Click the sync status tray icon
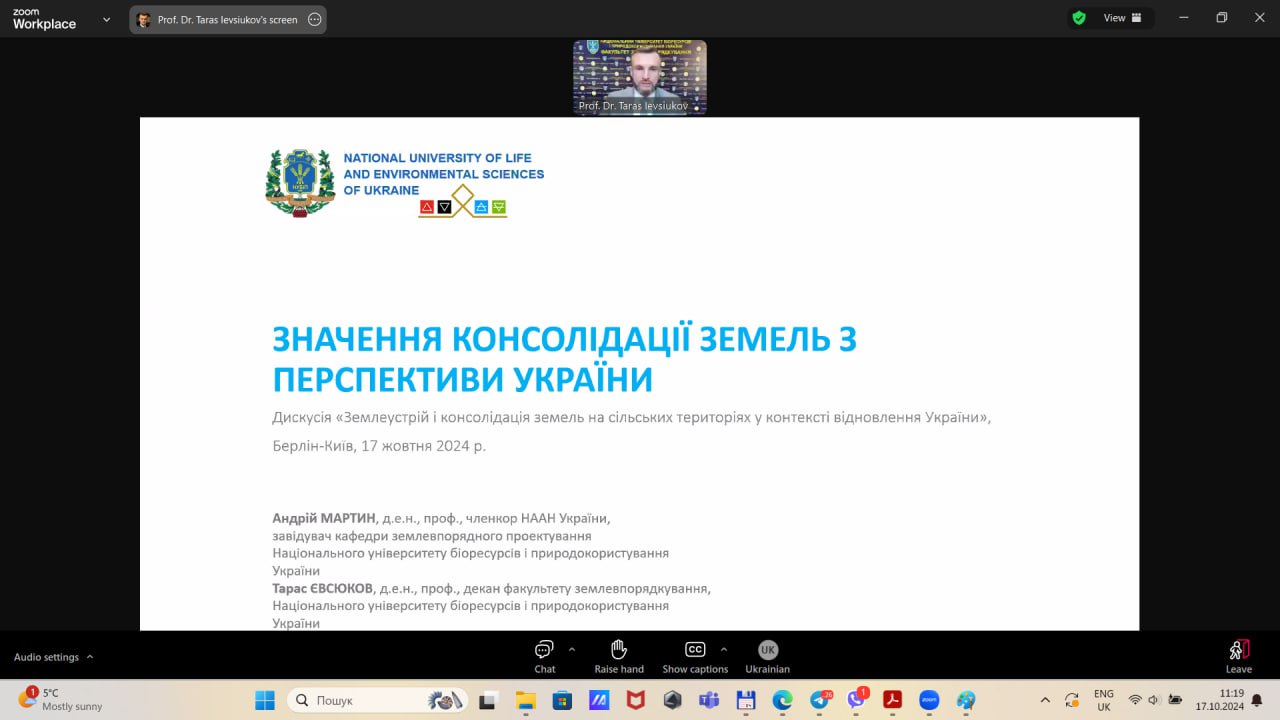 (1072, 700)
